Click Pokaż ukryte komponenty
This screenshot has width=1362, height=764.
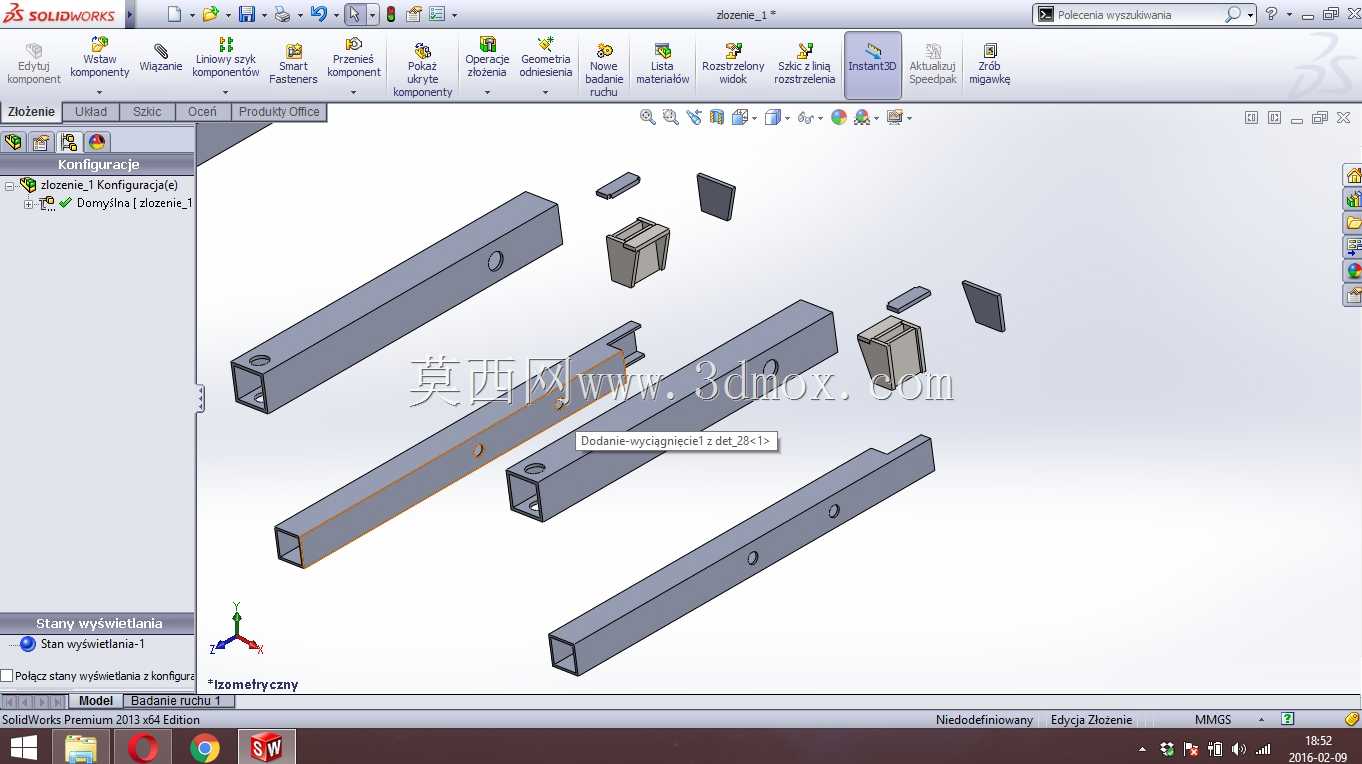[422, 70]
